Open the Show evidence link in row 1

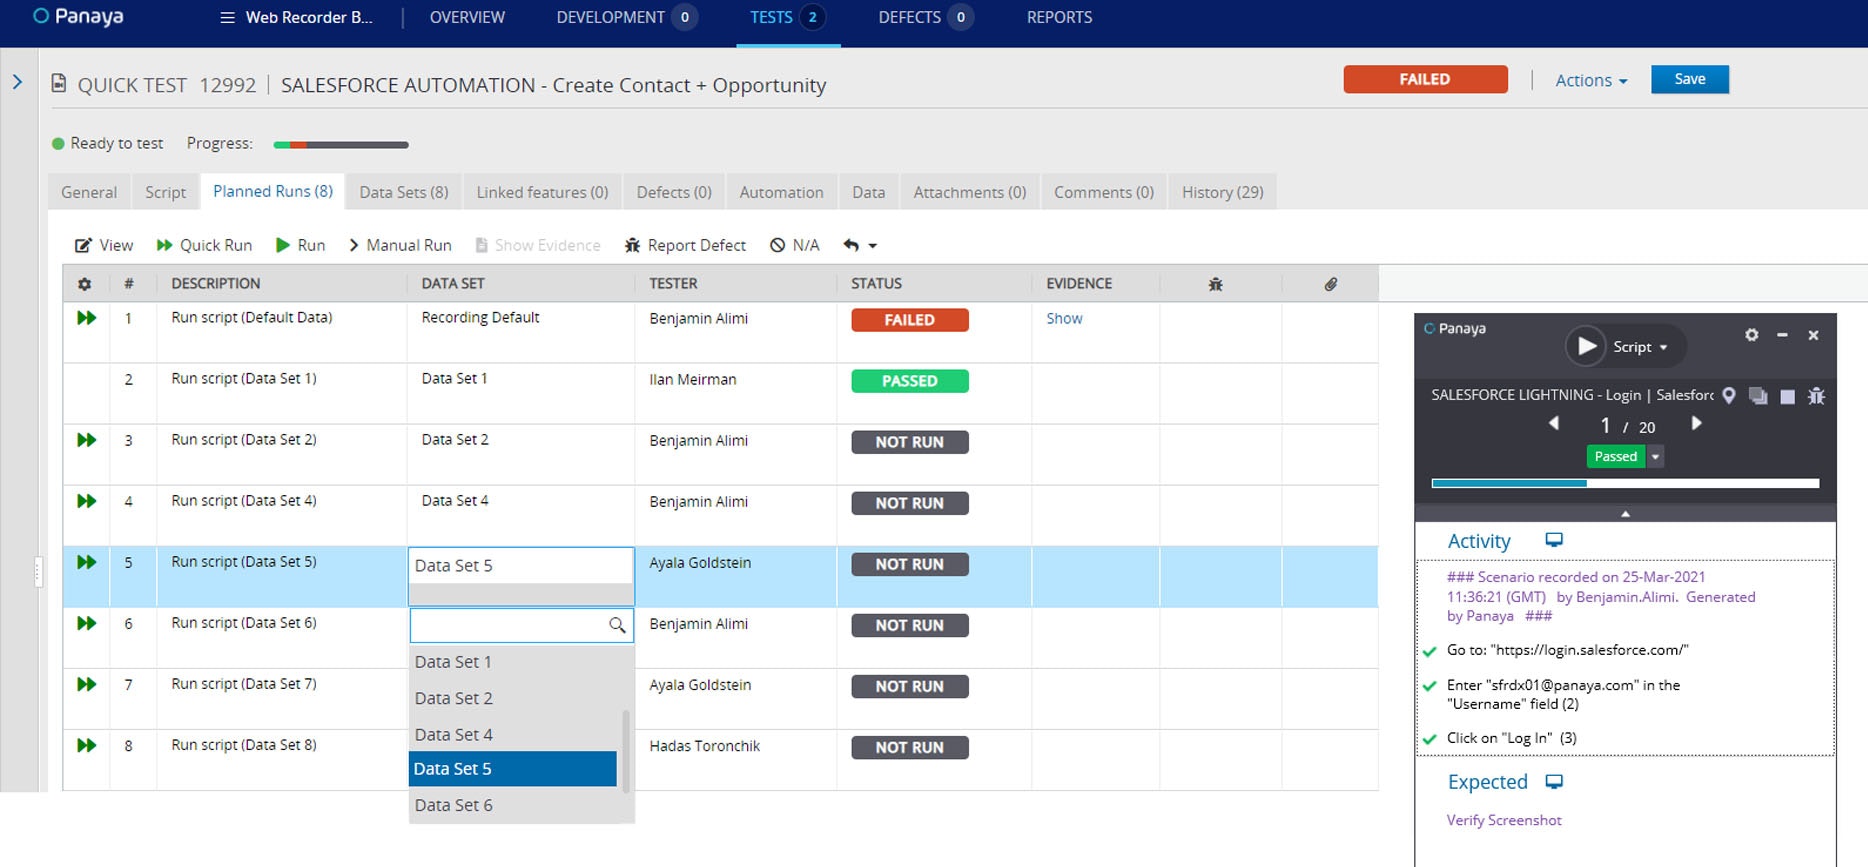coord(1064,318)
